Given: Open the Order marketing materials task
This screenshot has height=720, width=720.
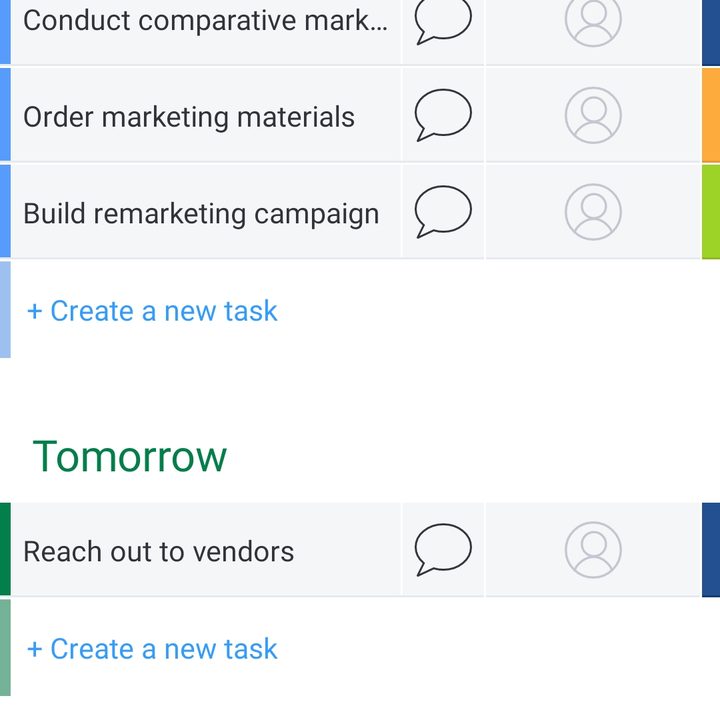Looking at the screenshot, I should pos(189,117).
